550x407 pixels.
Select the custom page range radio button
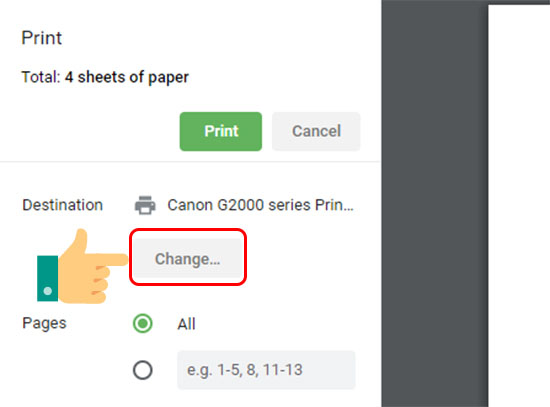(143, 370)
